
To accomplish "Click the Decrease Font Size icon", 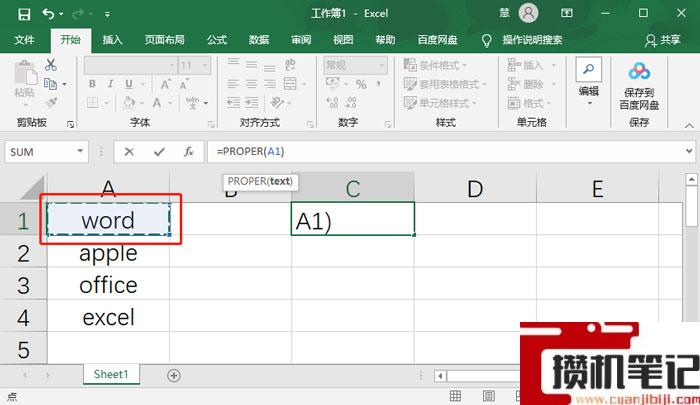I will [x=184, y=84].
